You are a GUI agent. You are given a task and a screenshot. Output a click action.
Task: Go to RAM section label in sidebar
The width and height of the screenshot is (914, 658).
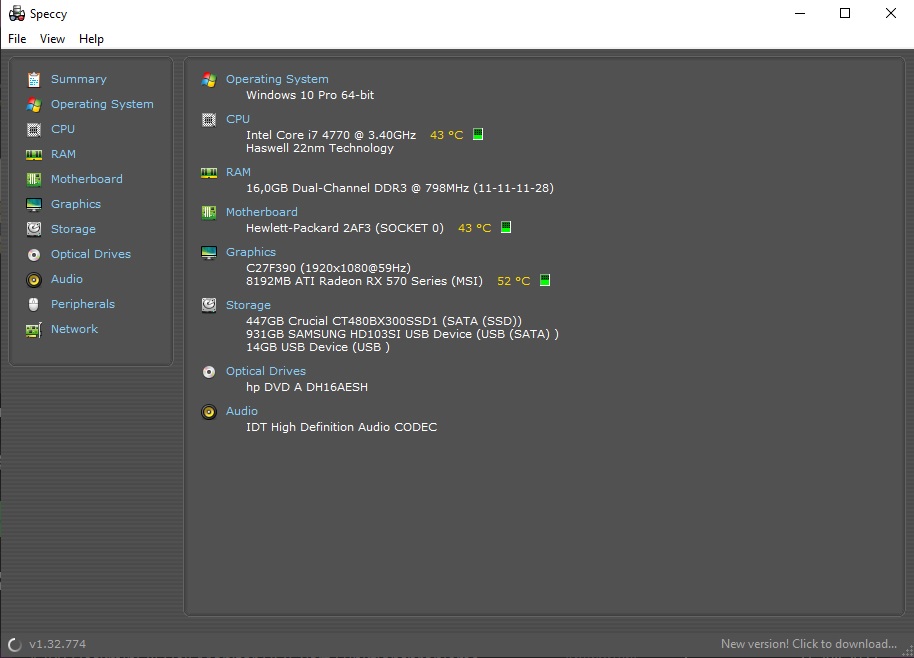(x=64, y=154)
